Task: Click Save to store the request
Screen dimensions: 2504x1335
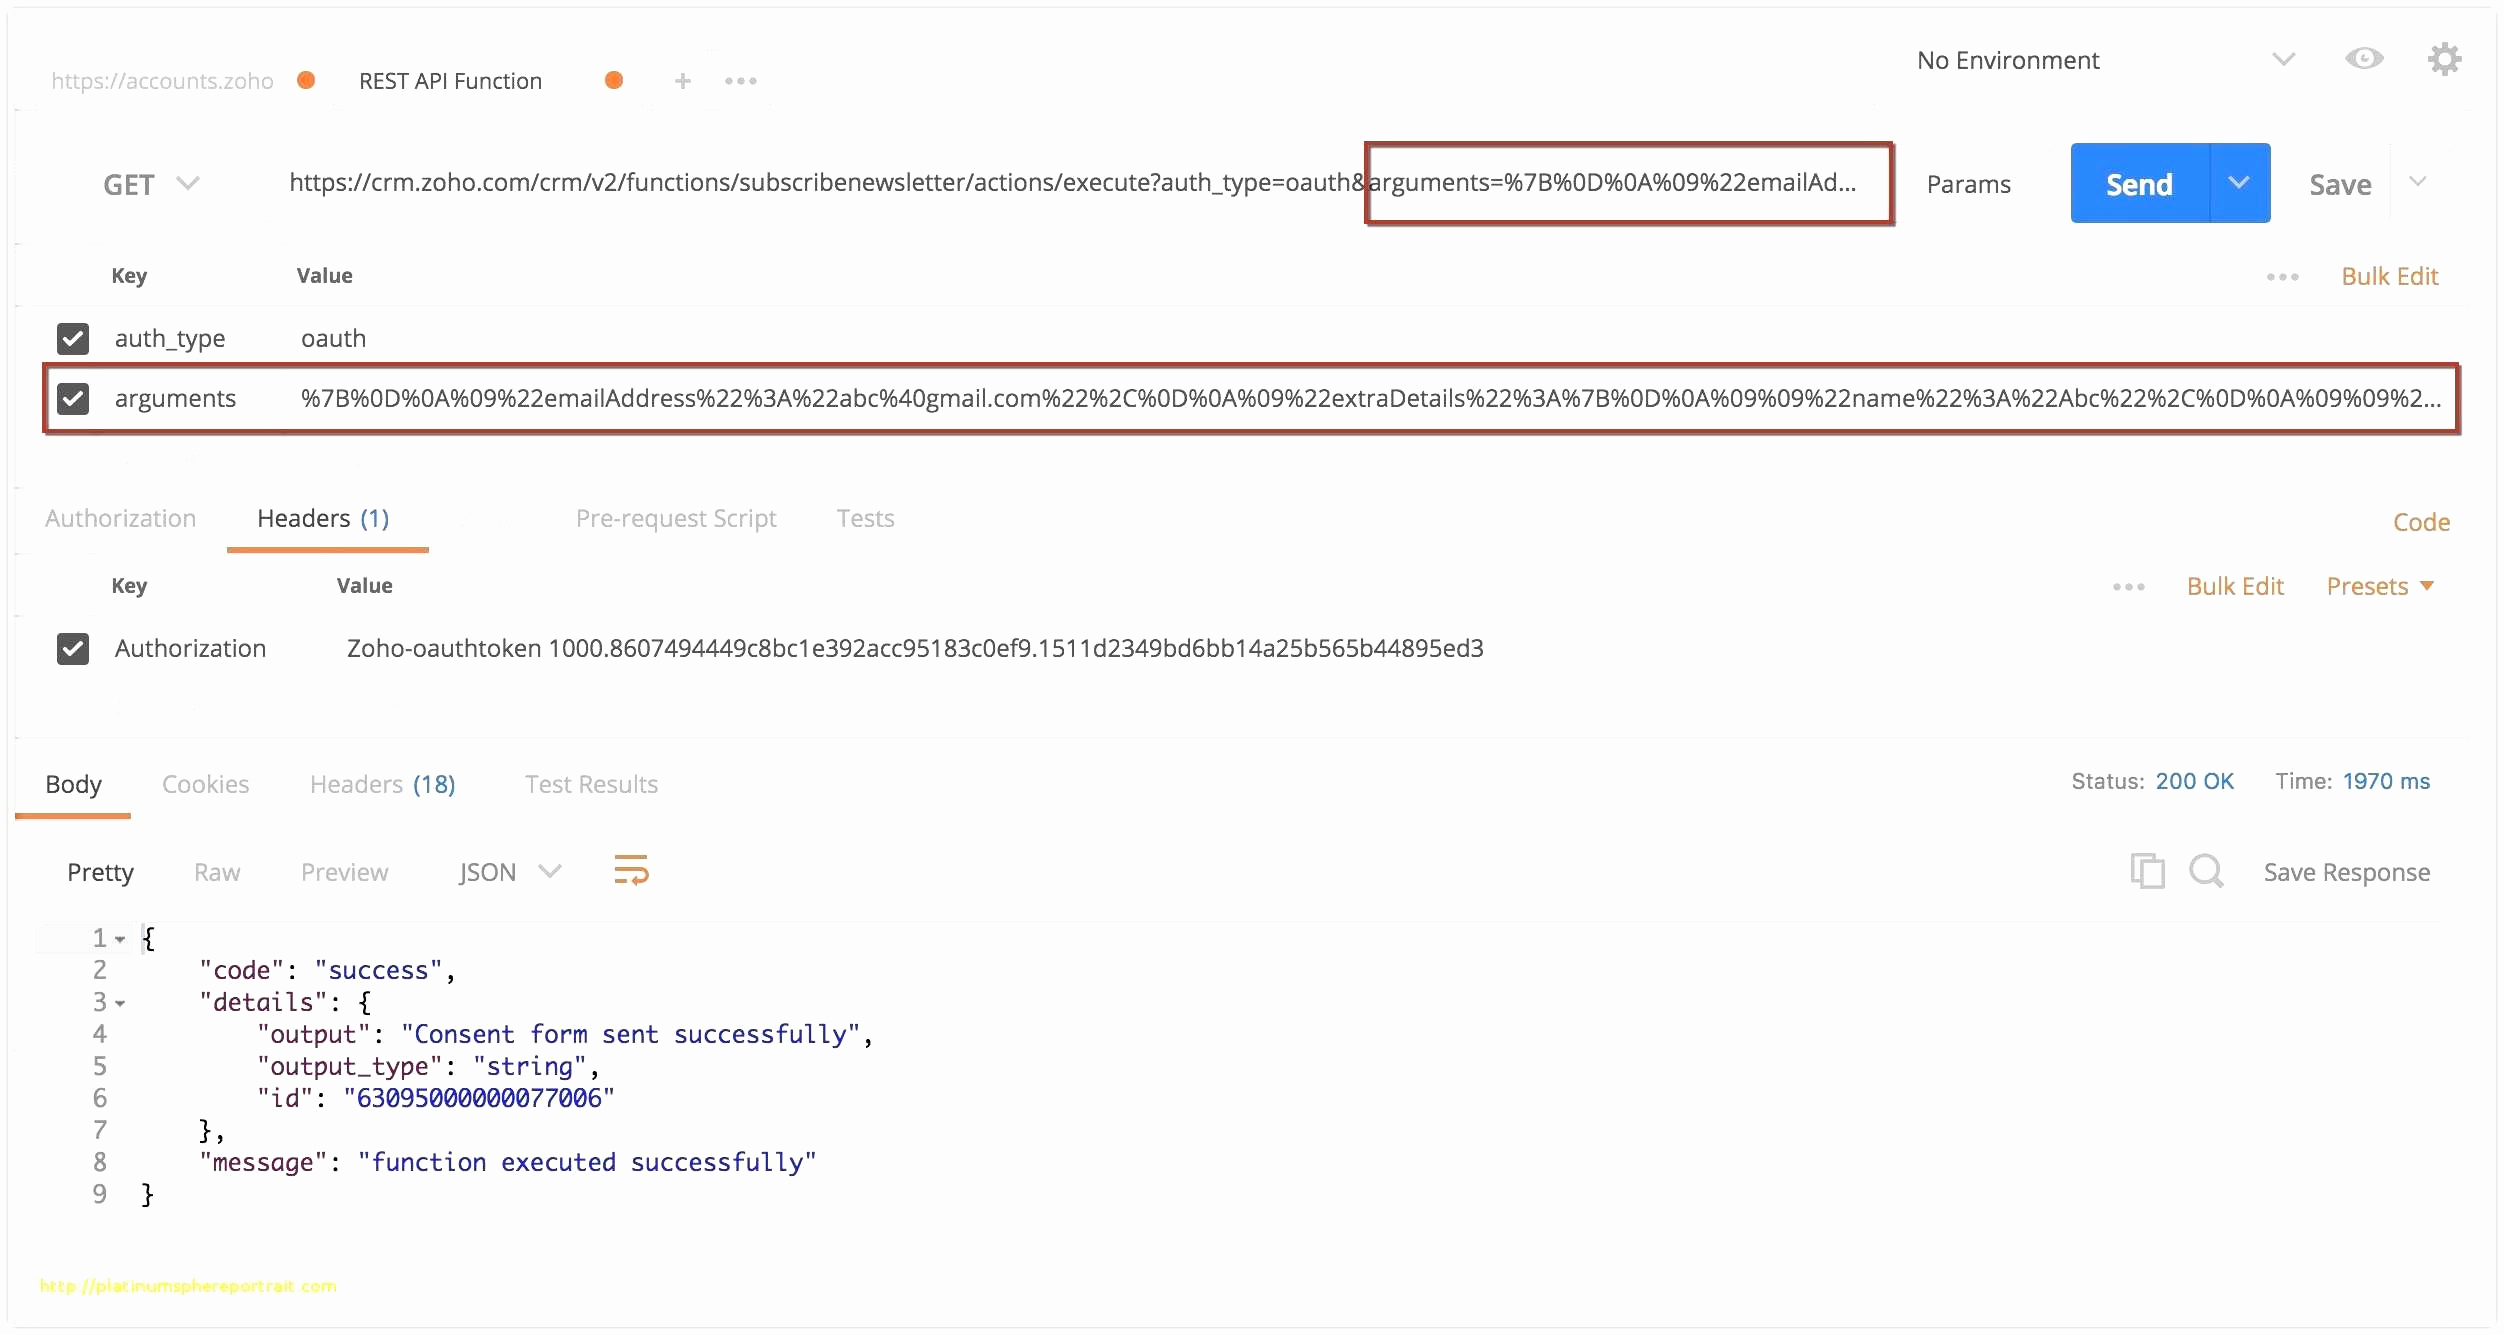Action: (x=2342, y=184)
